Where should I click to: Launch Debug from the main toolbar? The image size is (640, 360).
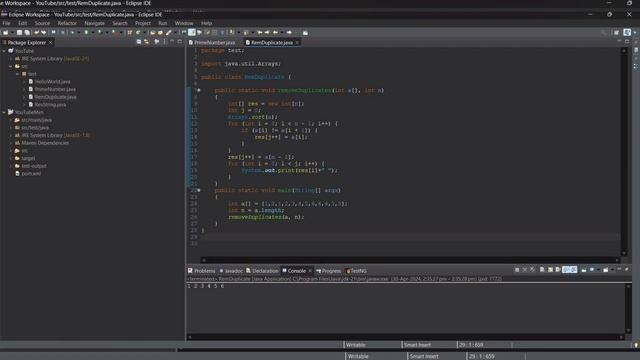click(x=72, y=32)
